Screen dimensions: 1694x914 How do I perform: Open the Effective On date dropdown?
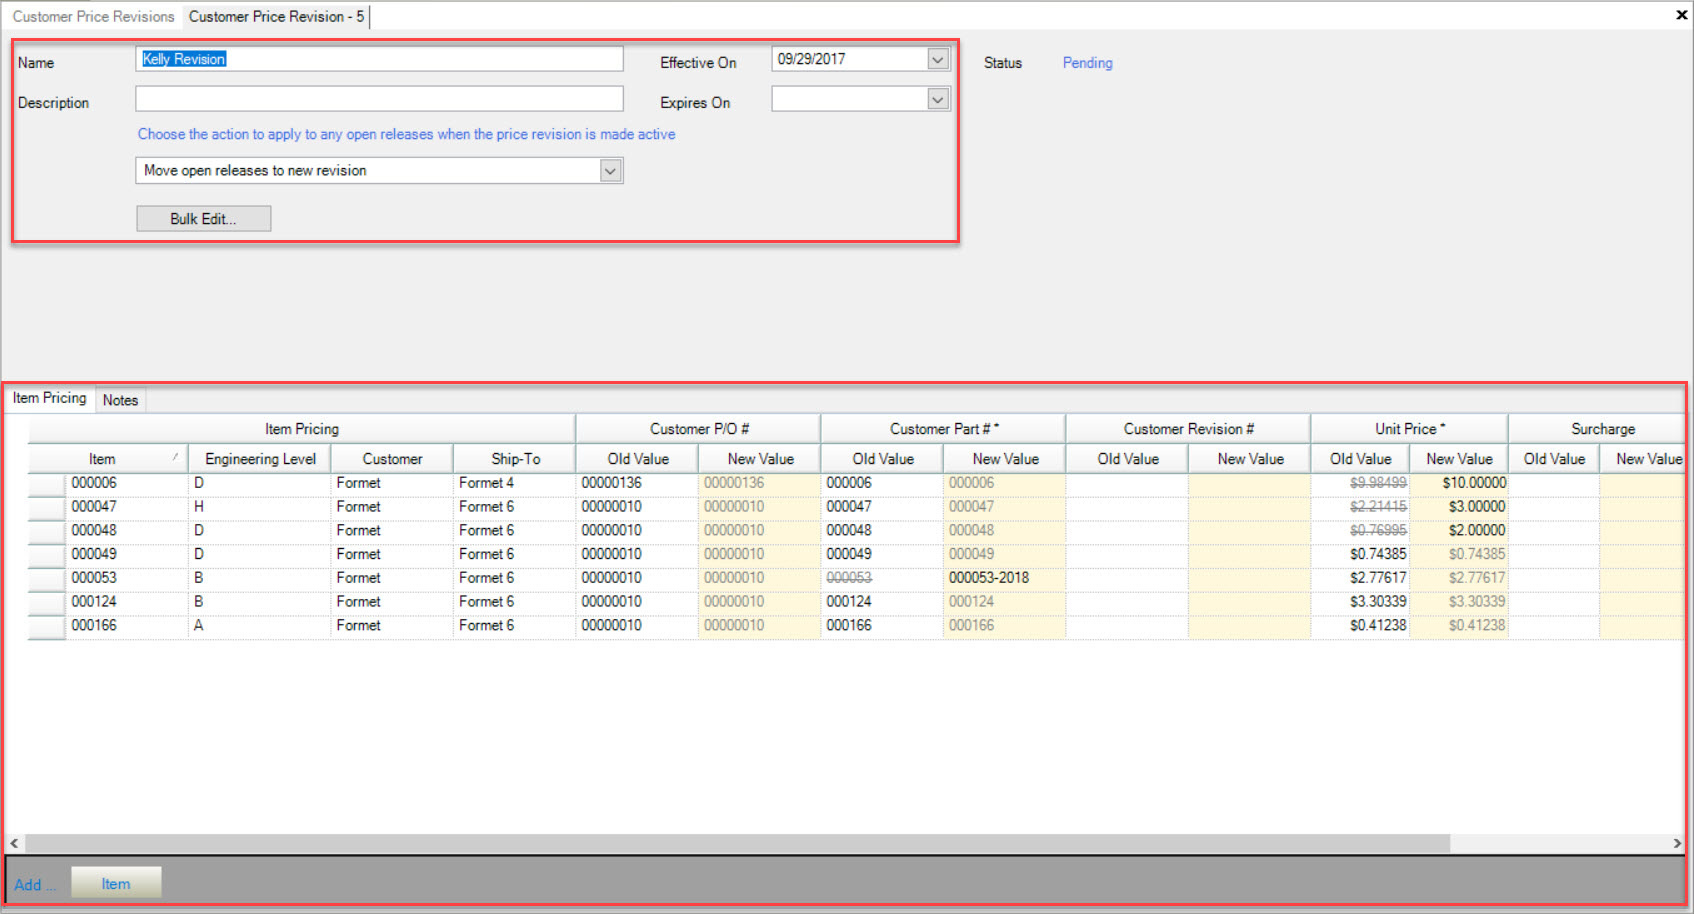point(937,59)
